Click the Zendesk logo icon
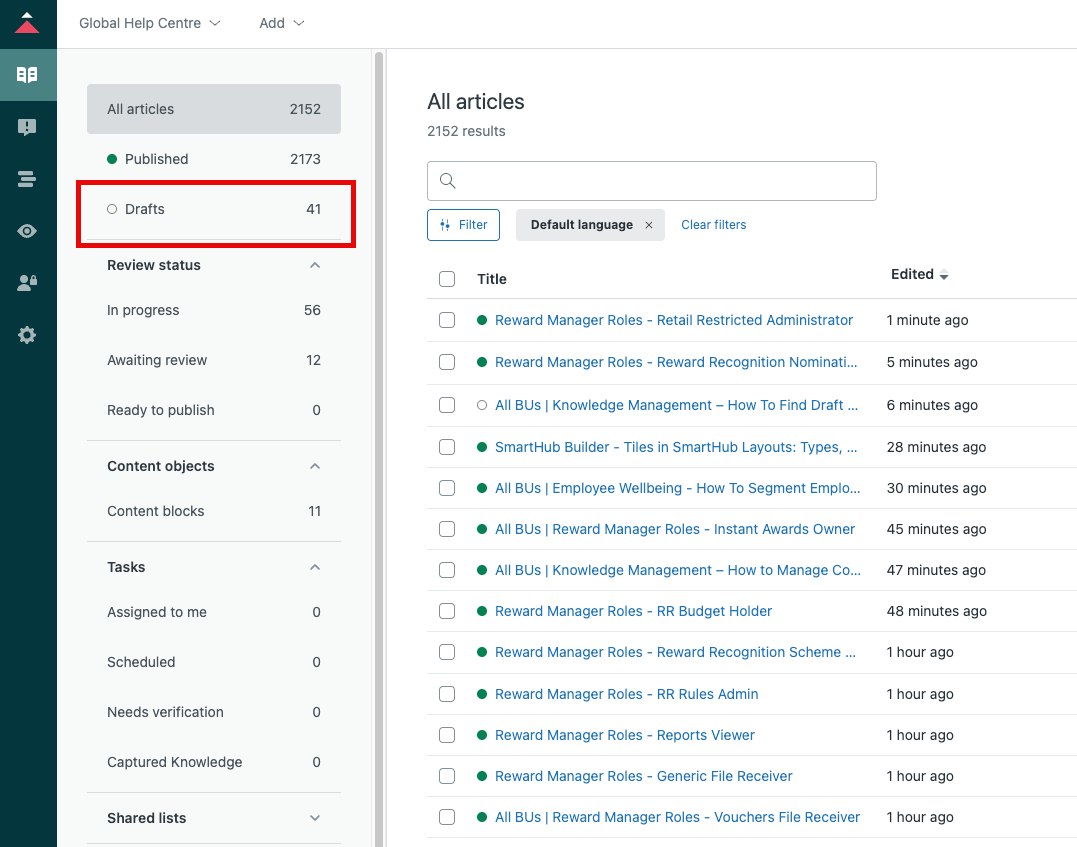1077x847 pixels. tap(27, 23)
